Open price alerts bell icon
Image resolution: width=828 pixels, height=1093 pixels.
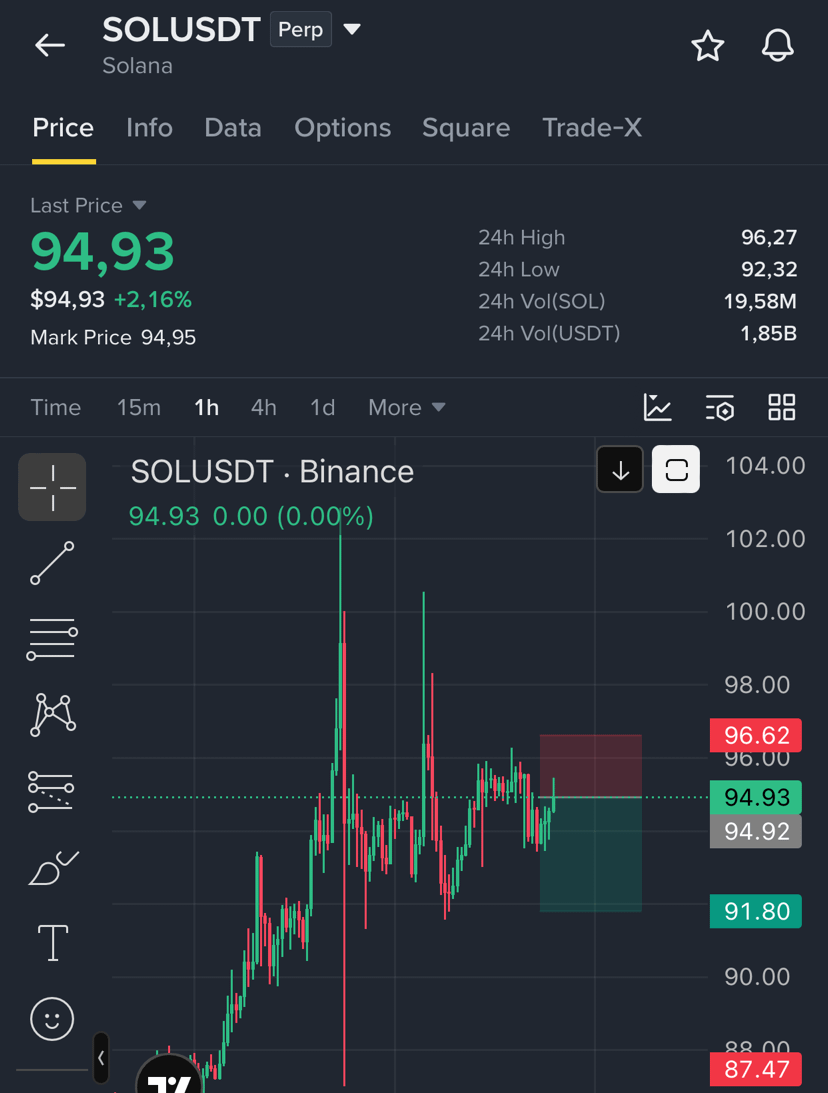pos(777,46)
